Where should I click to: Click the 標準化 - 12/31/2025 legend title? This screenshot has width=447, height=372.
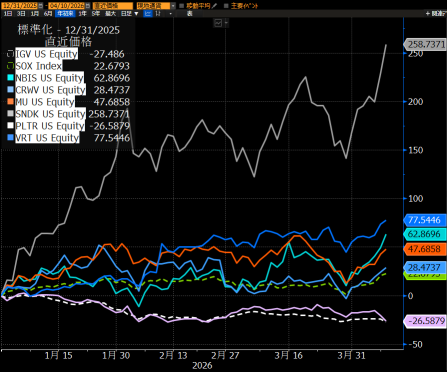coord(68,30)
